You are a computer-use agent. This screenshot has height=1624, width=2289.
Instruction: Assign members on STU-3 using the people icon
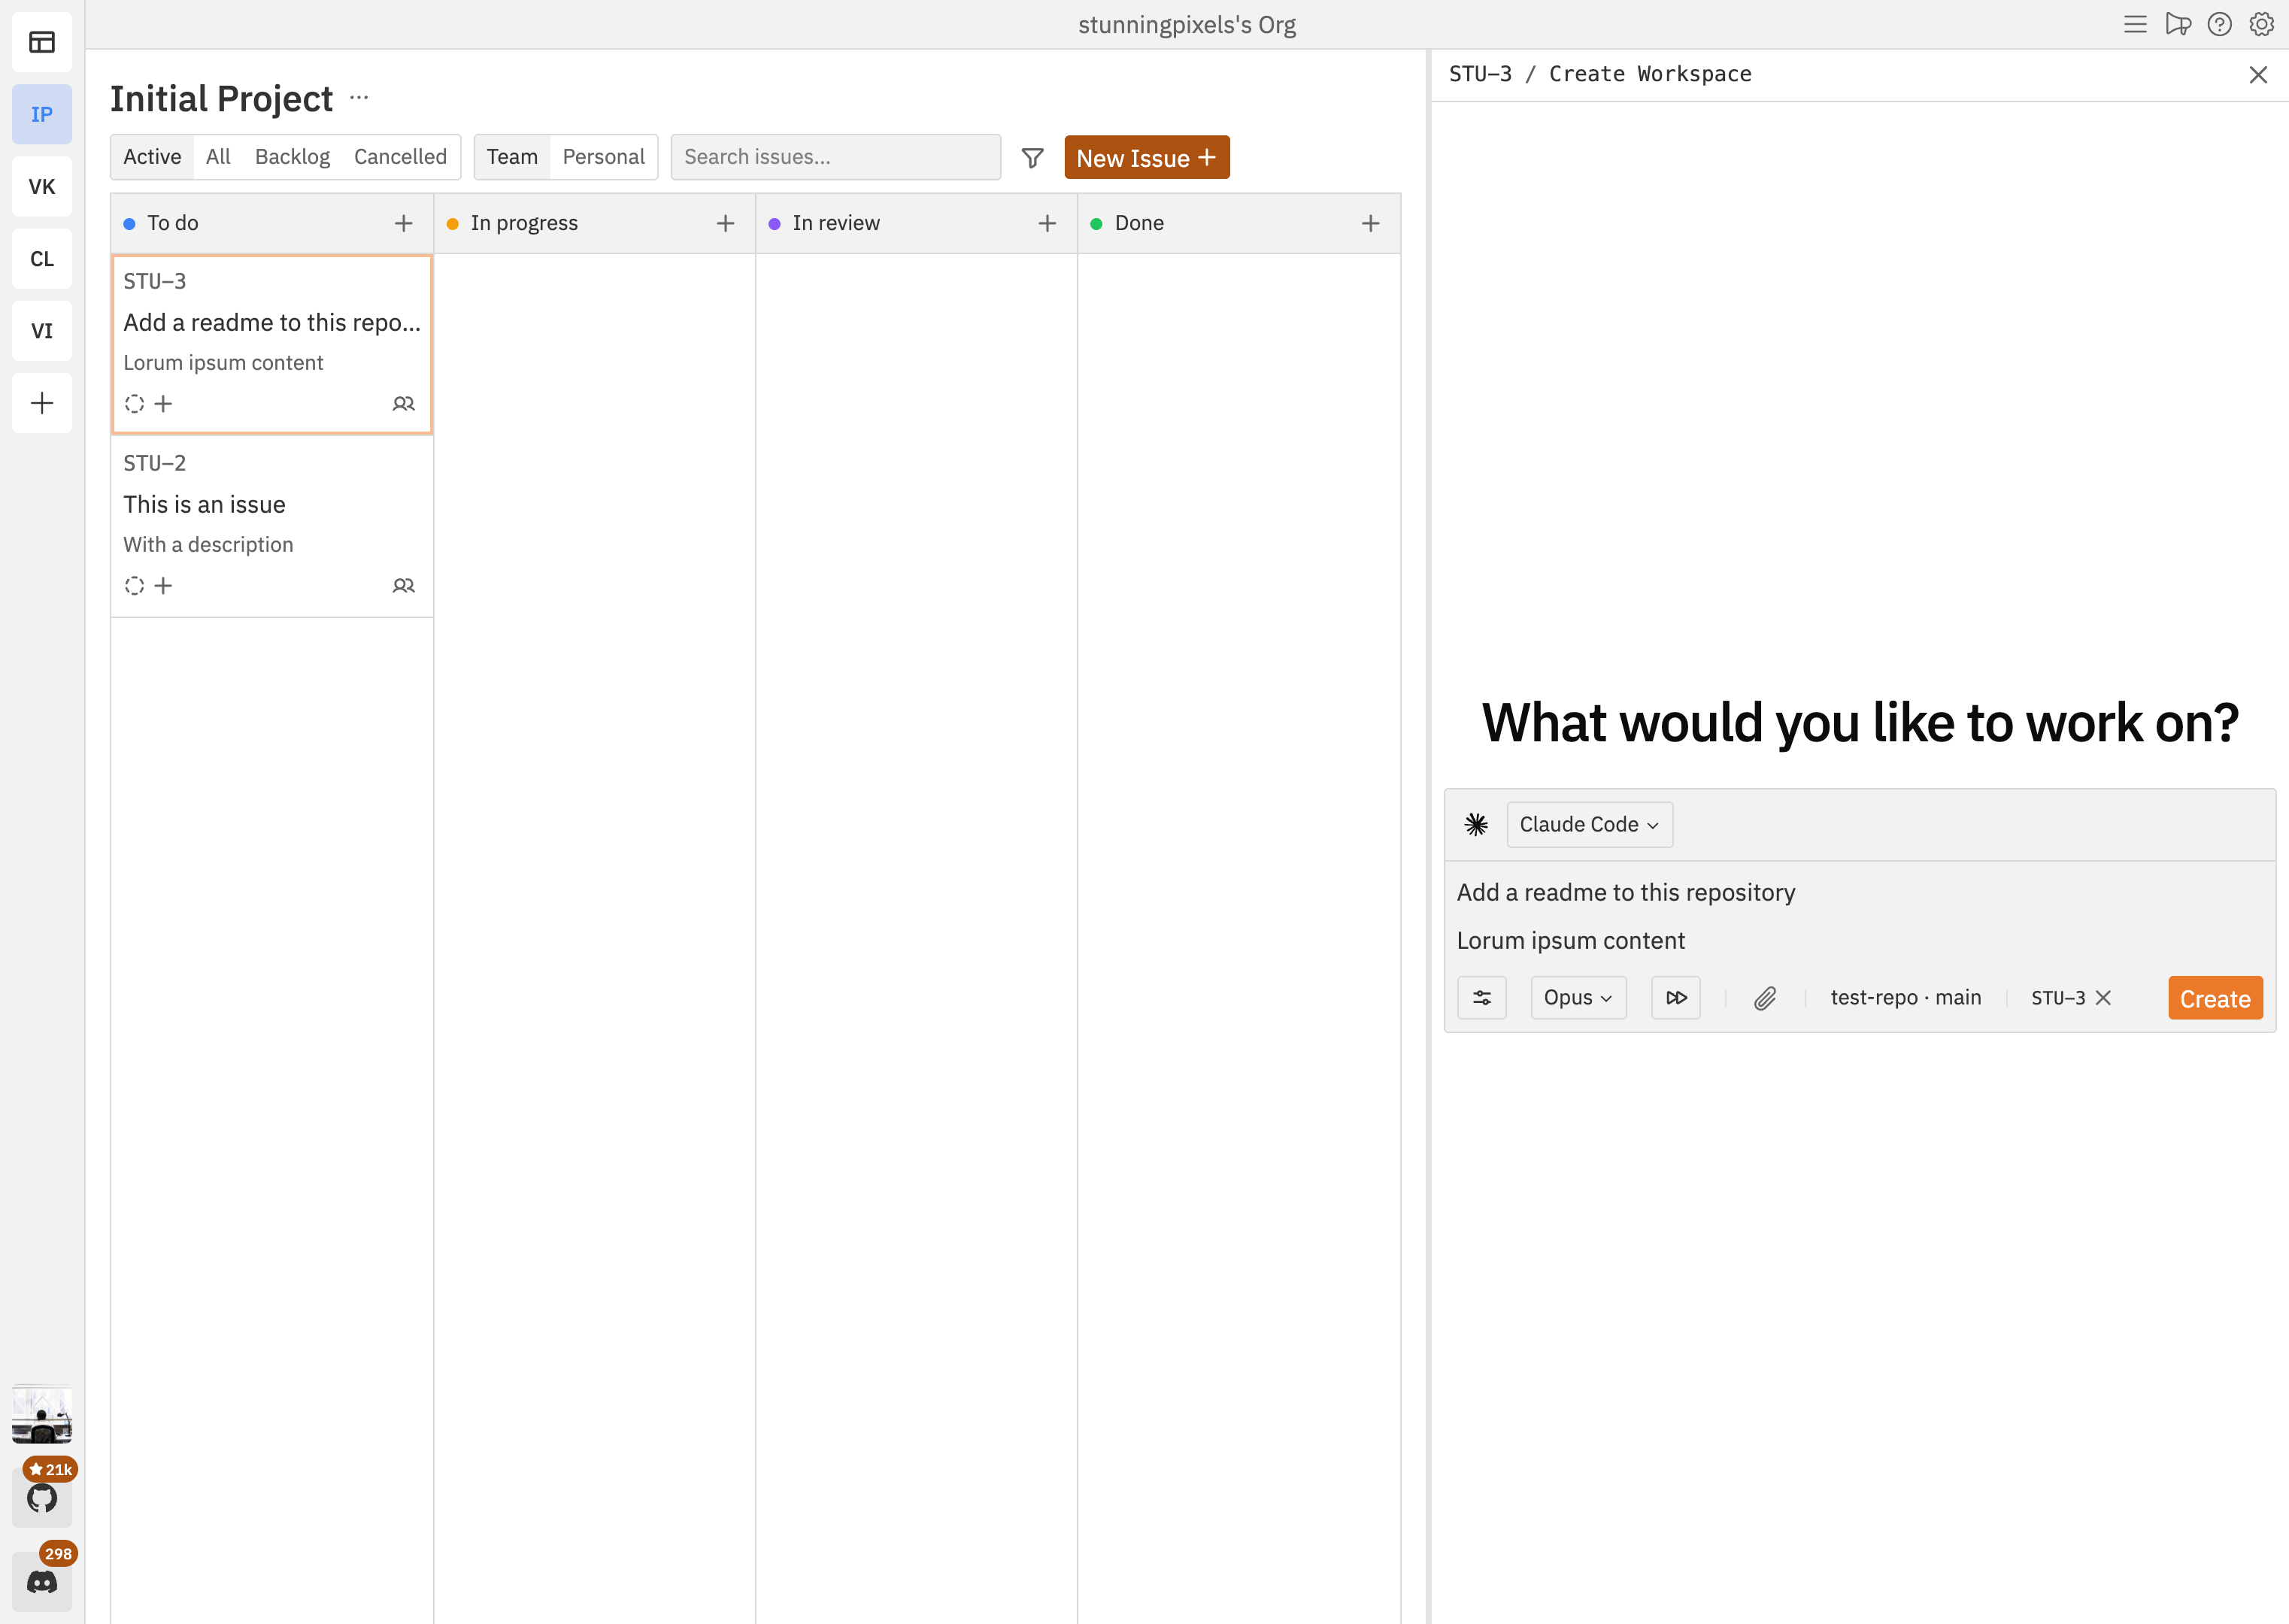coord(404,403)
